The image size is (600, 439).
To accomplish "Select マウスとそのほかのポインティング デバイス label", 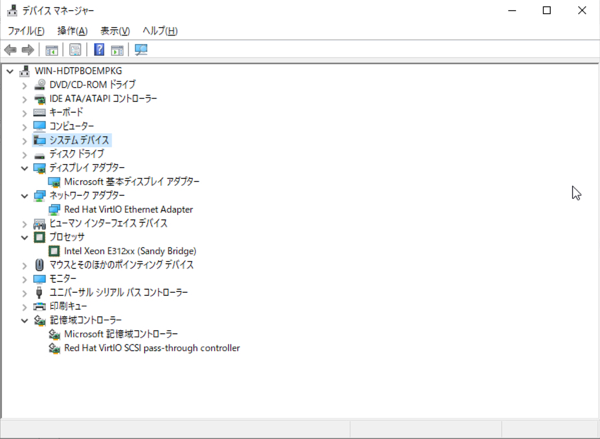I will coord(122,265).
